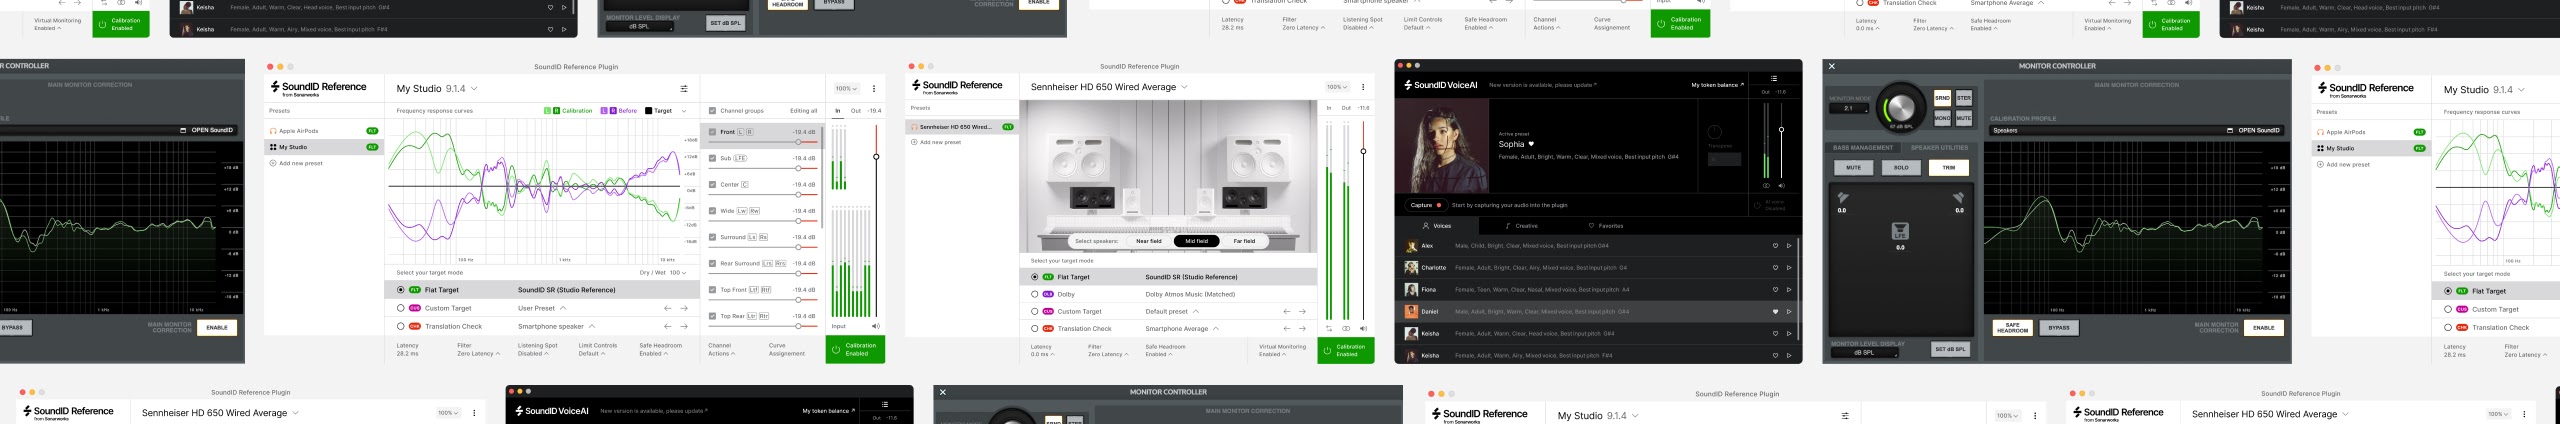This screenshot has width=2560, height=424.
Task: Toggle the AI voice power switch in VoiceAI
Action: coord(1756,206)
